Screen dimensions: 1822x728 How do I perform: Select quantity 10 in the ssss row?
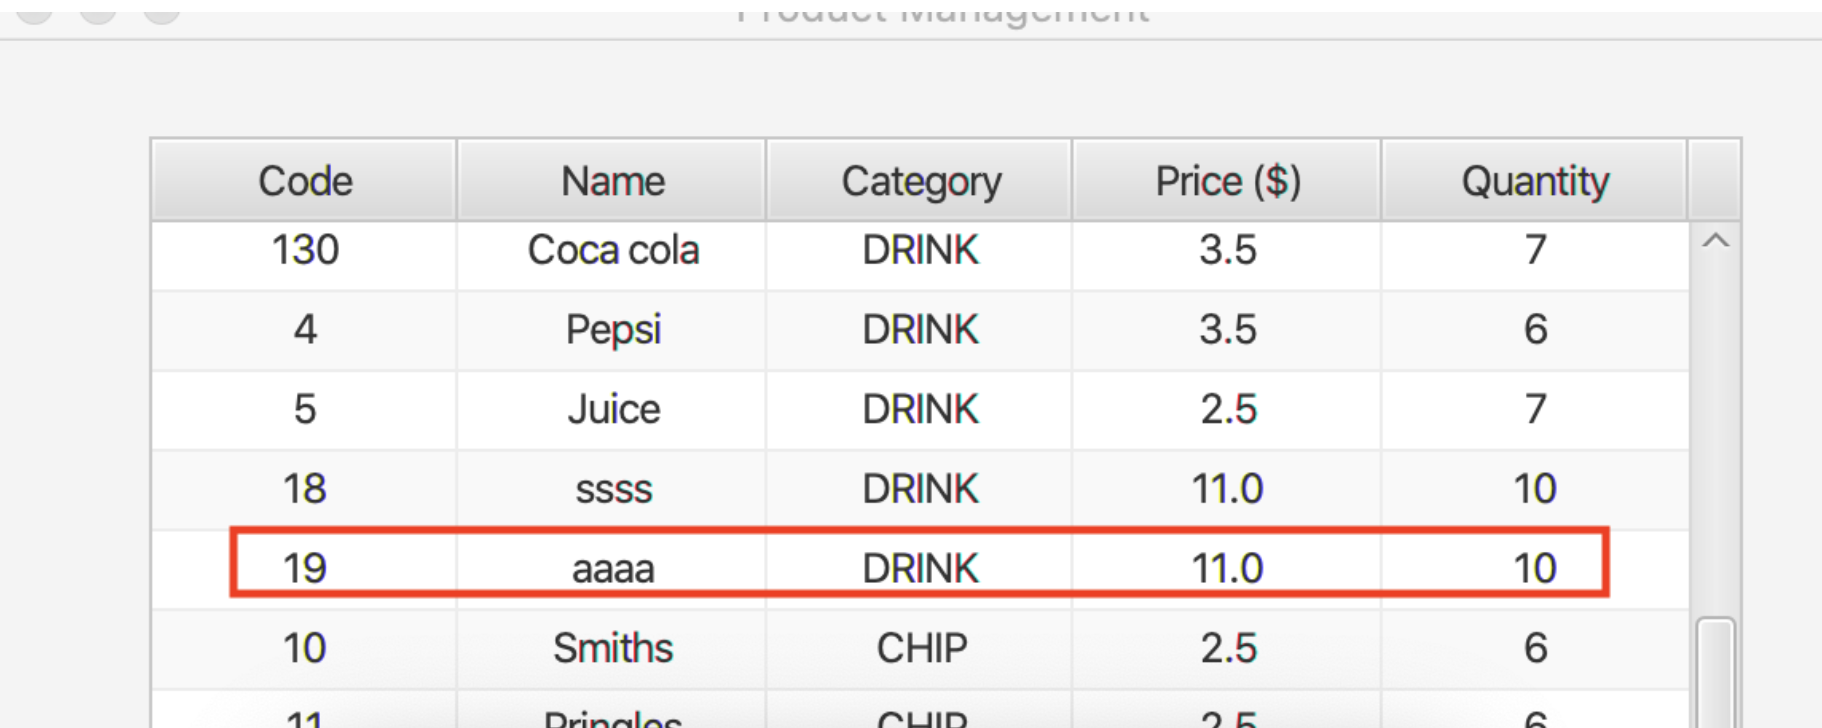1535,489
